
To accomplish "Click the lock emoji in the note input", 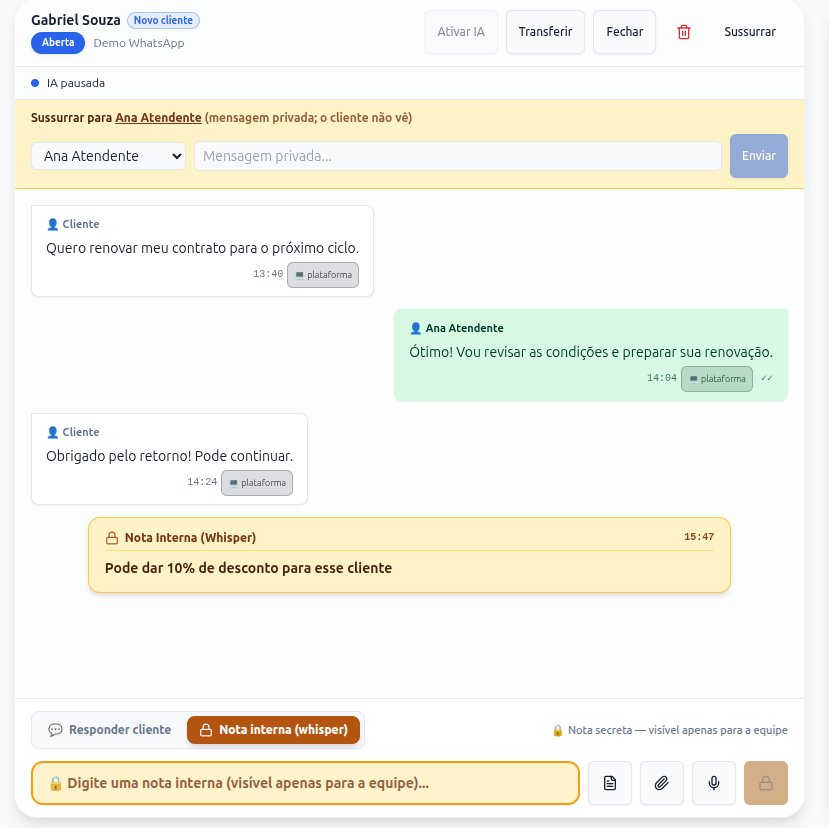I will [55, 784].
